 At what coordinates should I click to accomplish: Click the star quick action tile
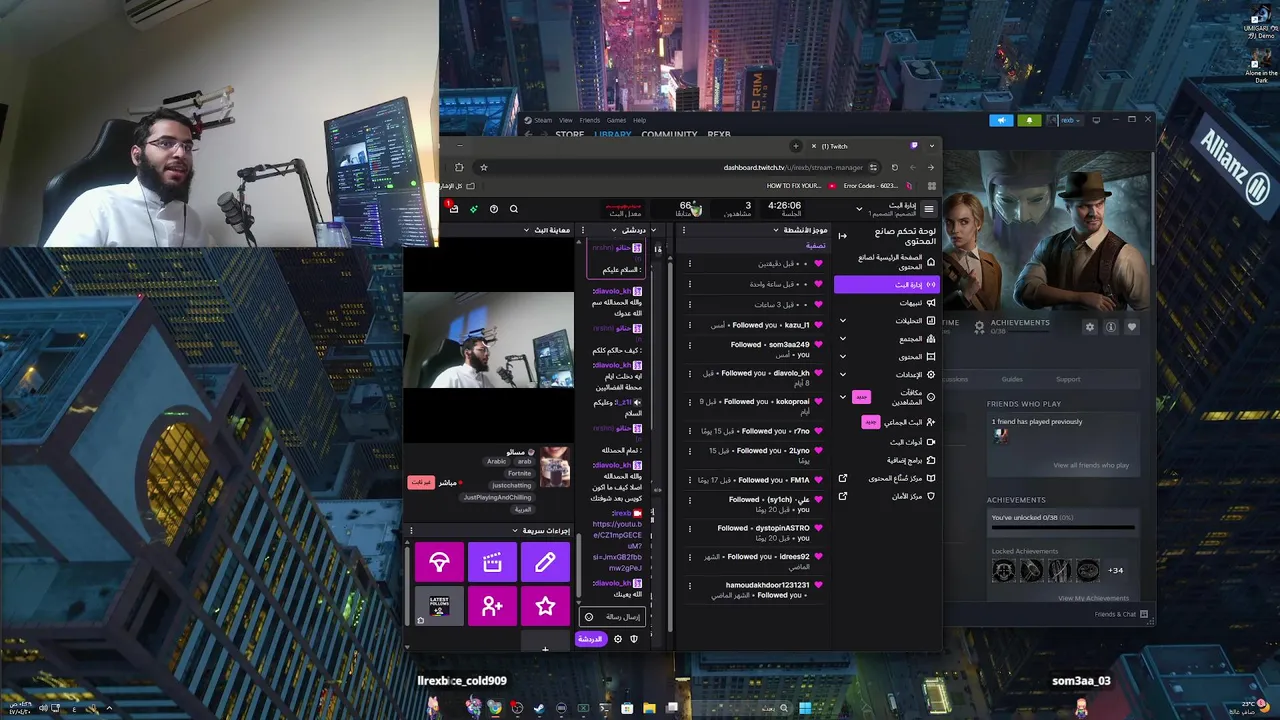[x=545, y=606]
